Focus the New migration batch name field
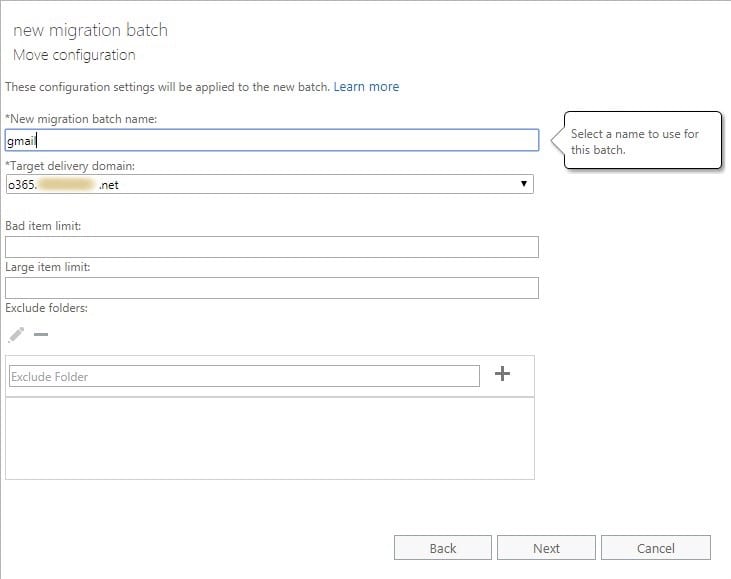731x579 pixels. coord(272,140)
